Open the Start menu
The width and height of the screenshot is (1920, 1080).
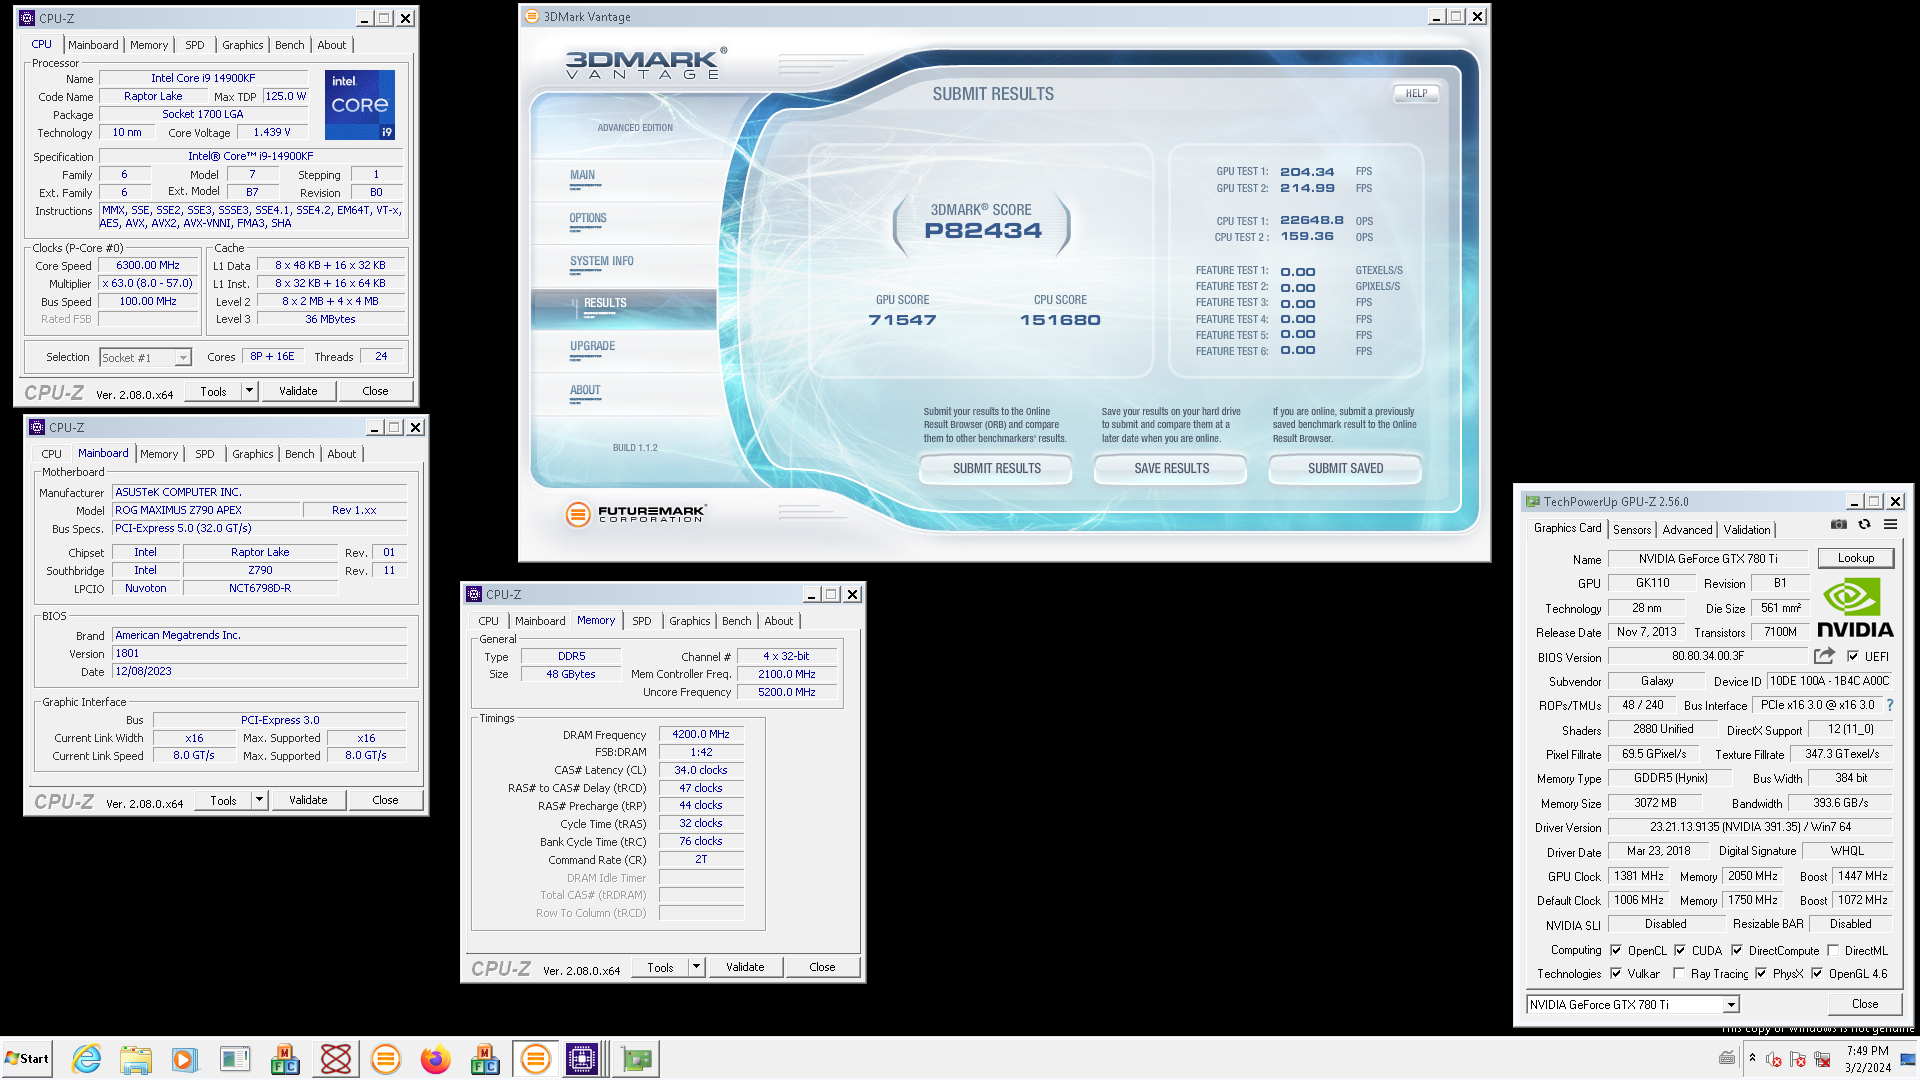tap(27, 1059)
